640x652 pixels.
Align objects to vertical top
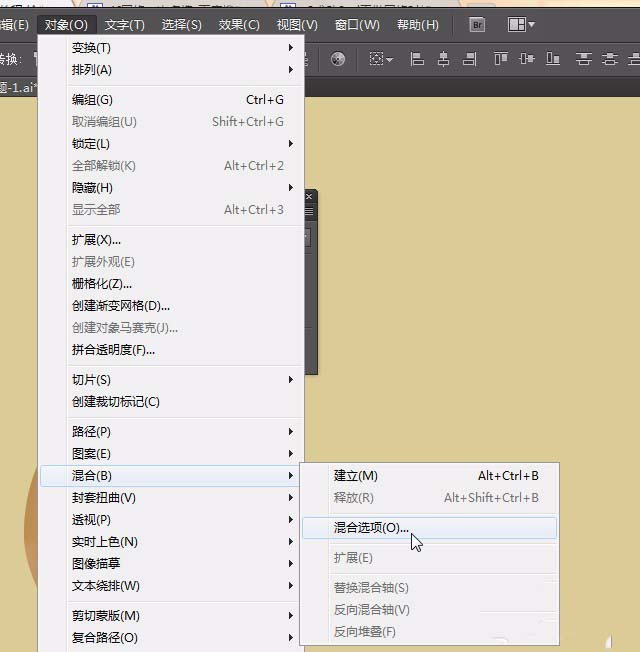(501, 59)
